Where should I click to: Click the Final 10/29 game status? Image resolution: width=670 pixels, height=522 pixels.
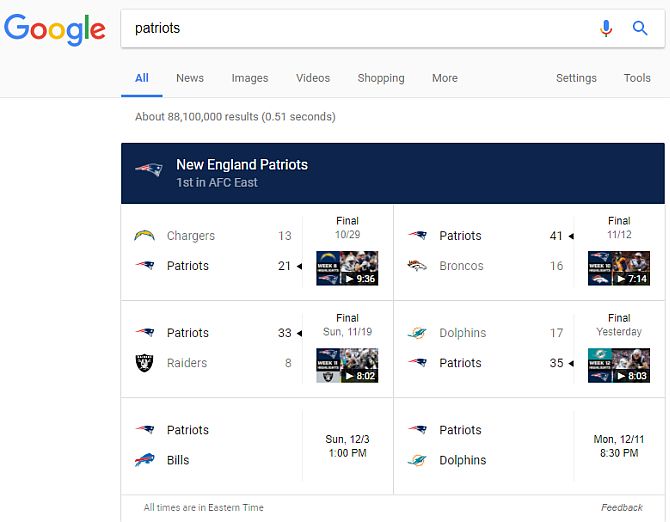point(347,228)
